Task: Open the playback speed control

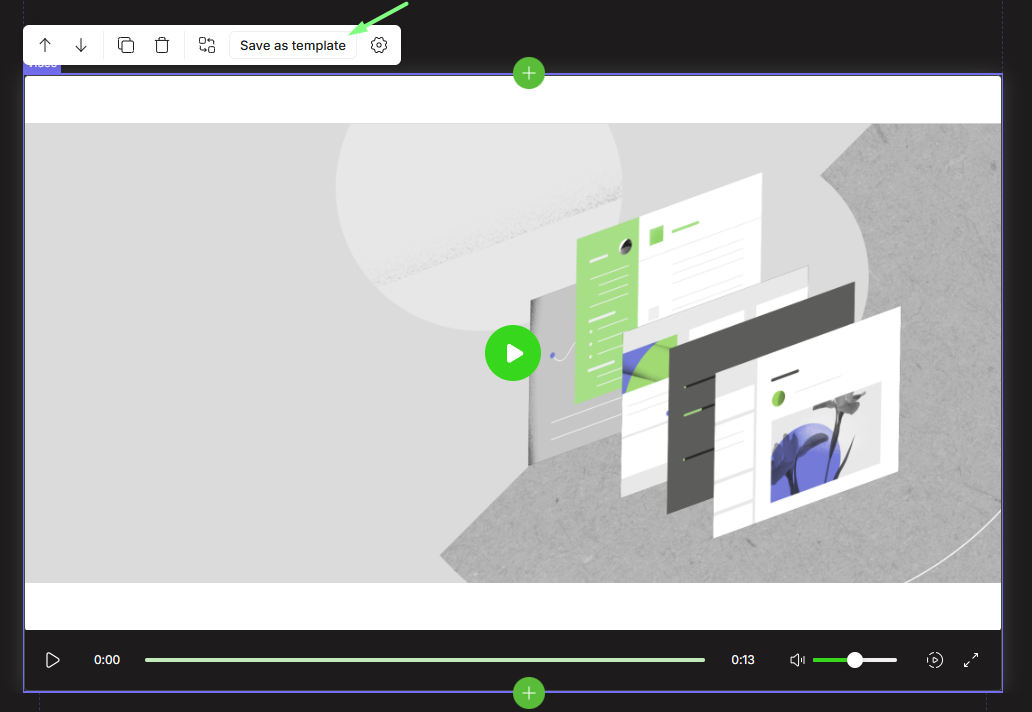Action: (935, 660)
